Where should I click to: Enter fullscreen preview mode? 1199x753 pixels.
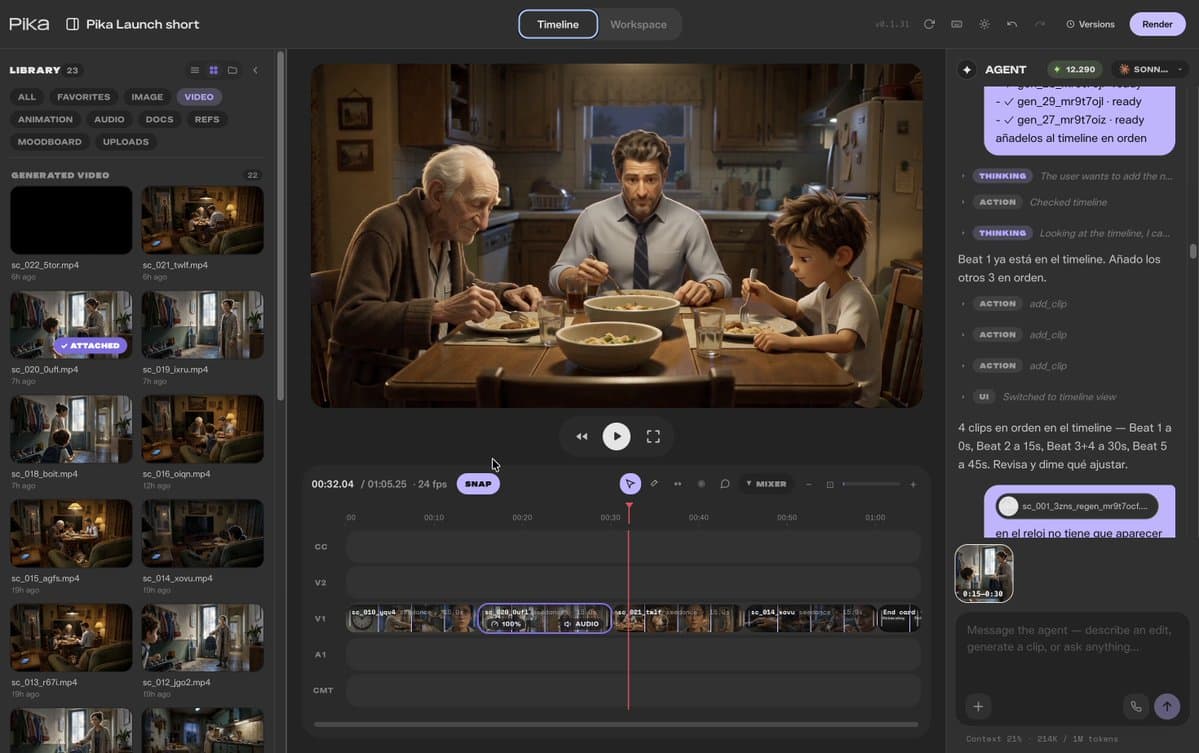click(x=653, y=437)
